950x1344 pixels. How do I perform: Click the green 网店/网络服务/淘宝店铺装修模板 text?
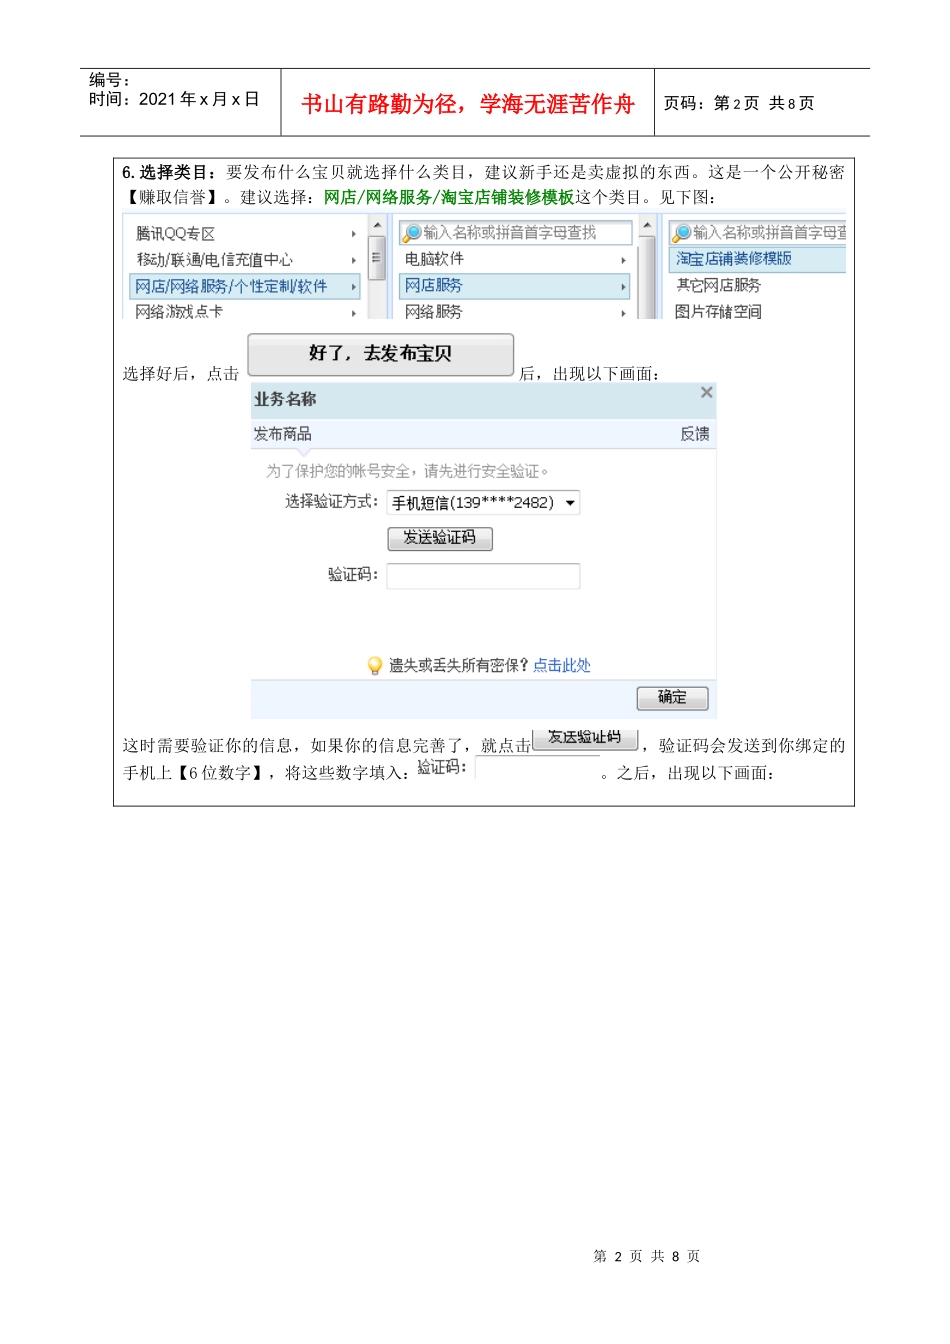(449, 198)
